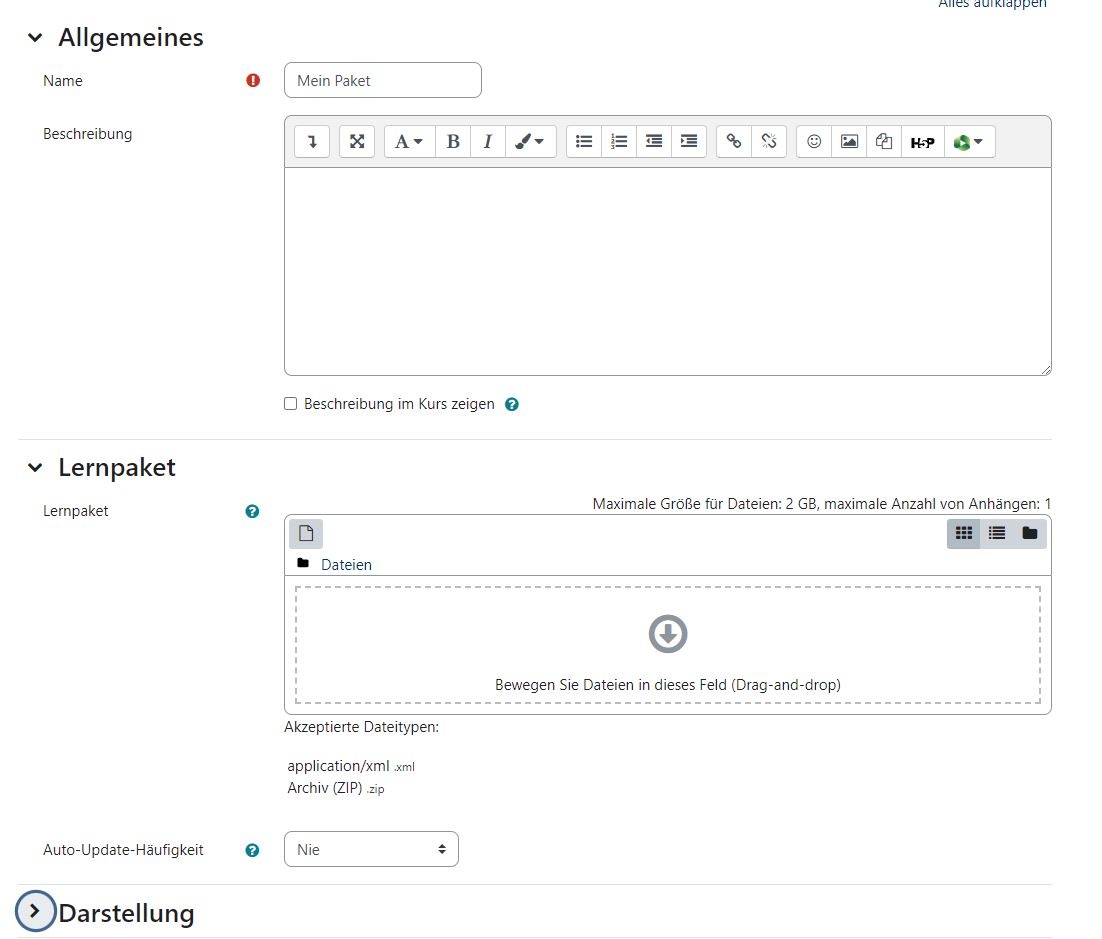Screen dimensions: 1102x939
Task: Toggle fullscreen mode of the editor
Action: (357, 142)
